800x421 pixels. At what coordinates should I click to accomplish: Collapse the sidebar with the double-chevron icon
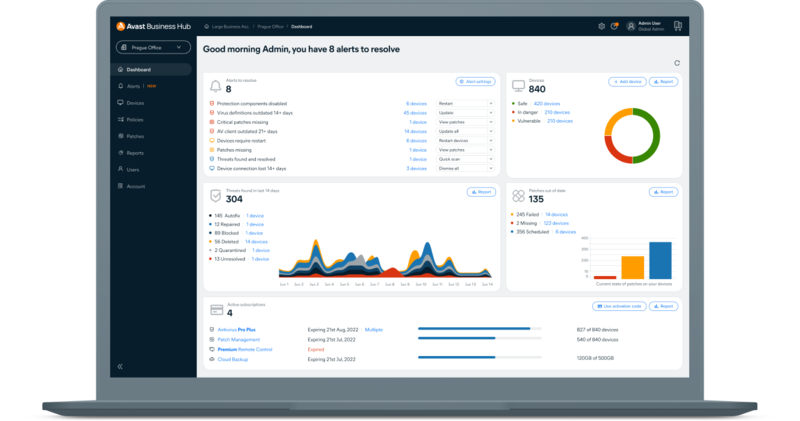(x=121, y=367)
